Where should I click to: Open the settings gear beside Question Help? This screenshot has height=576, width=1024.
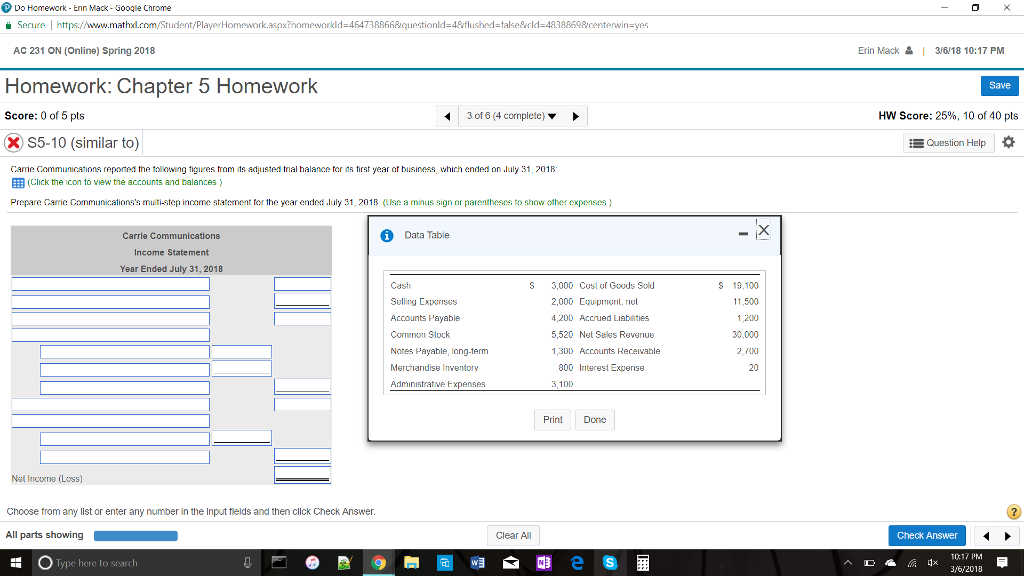pyautogui.click(x=1007, y=143)
